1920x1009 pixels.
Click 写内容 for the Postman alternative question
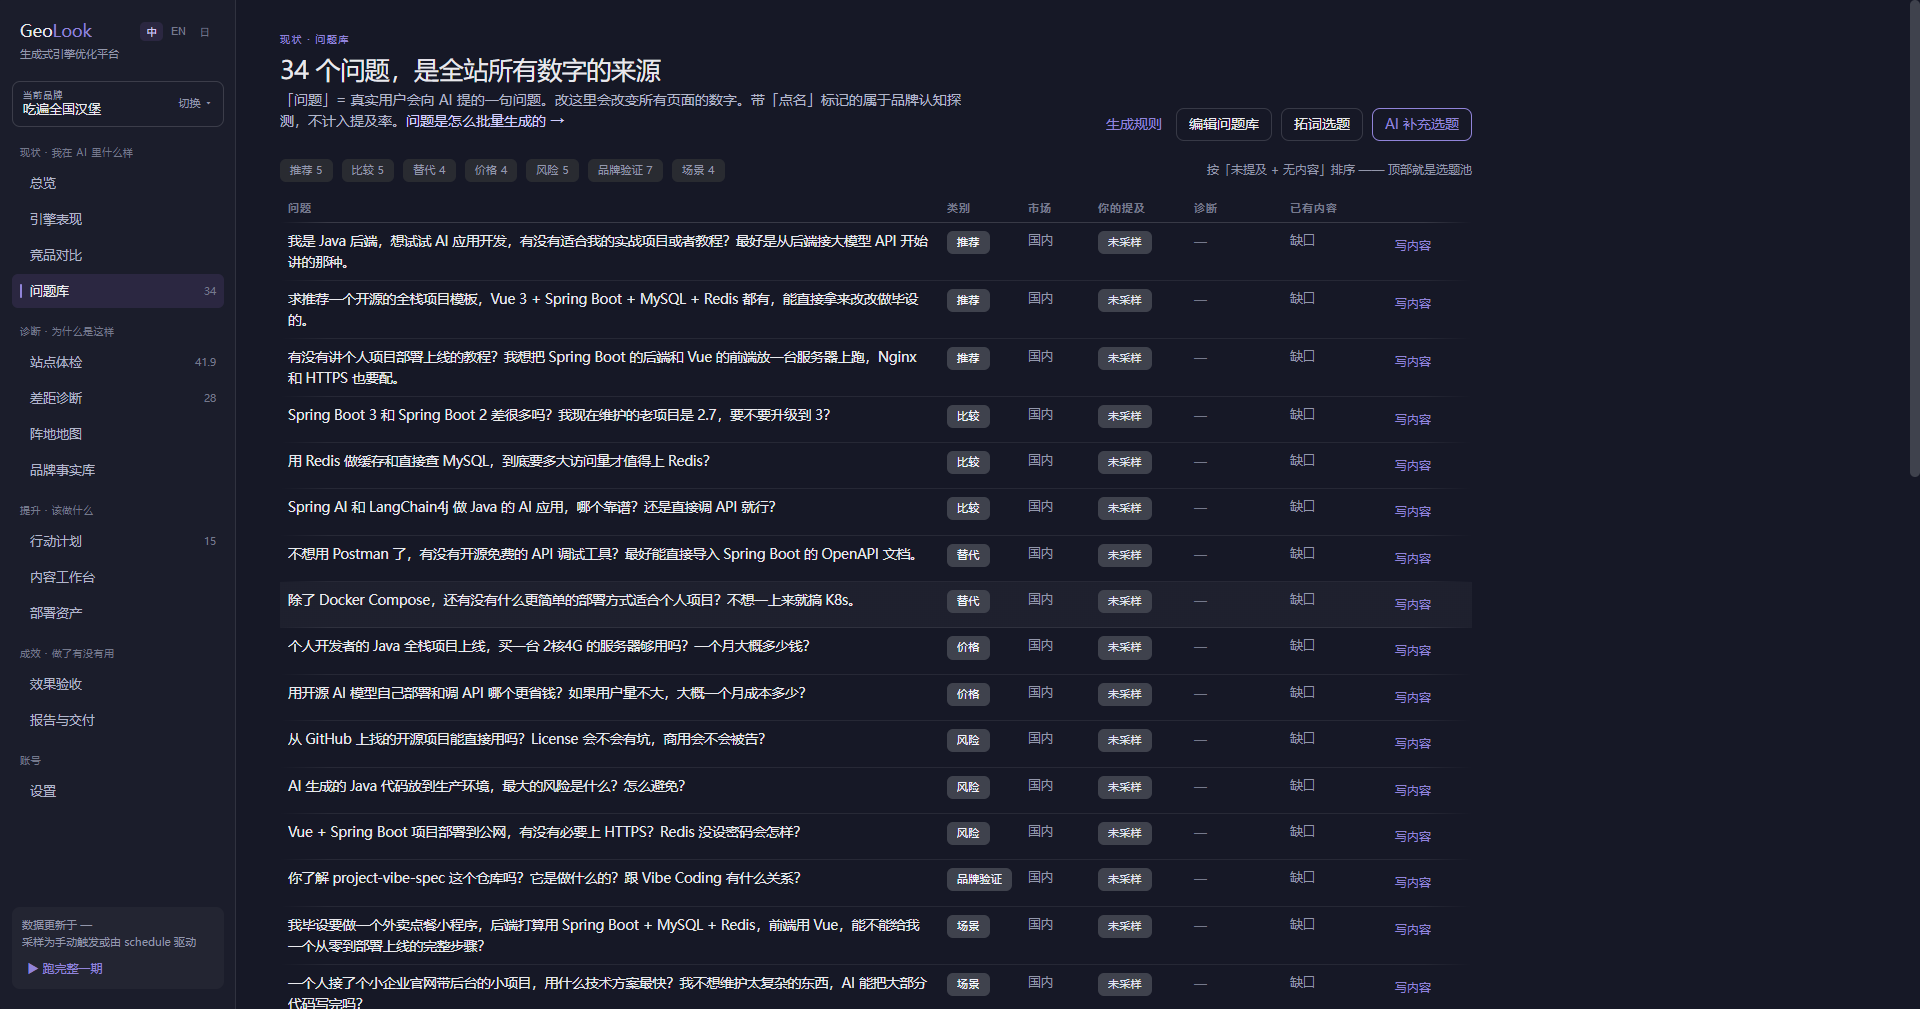[1412, 558]
